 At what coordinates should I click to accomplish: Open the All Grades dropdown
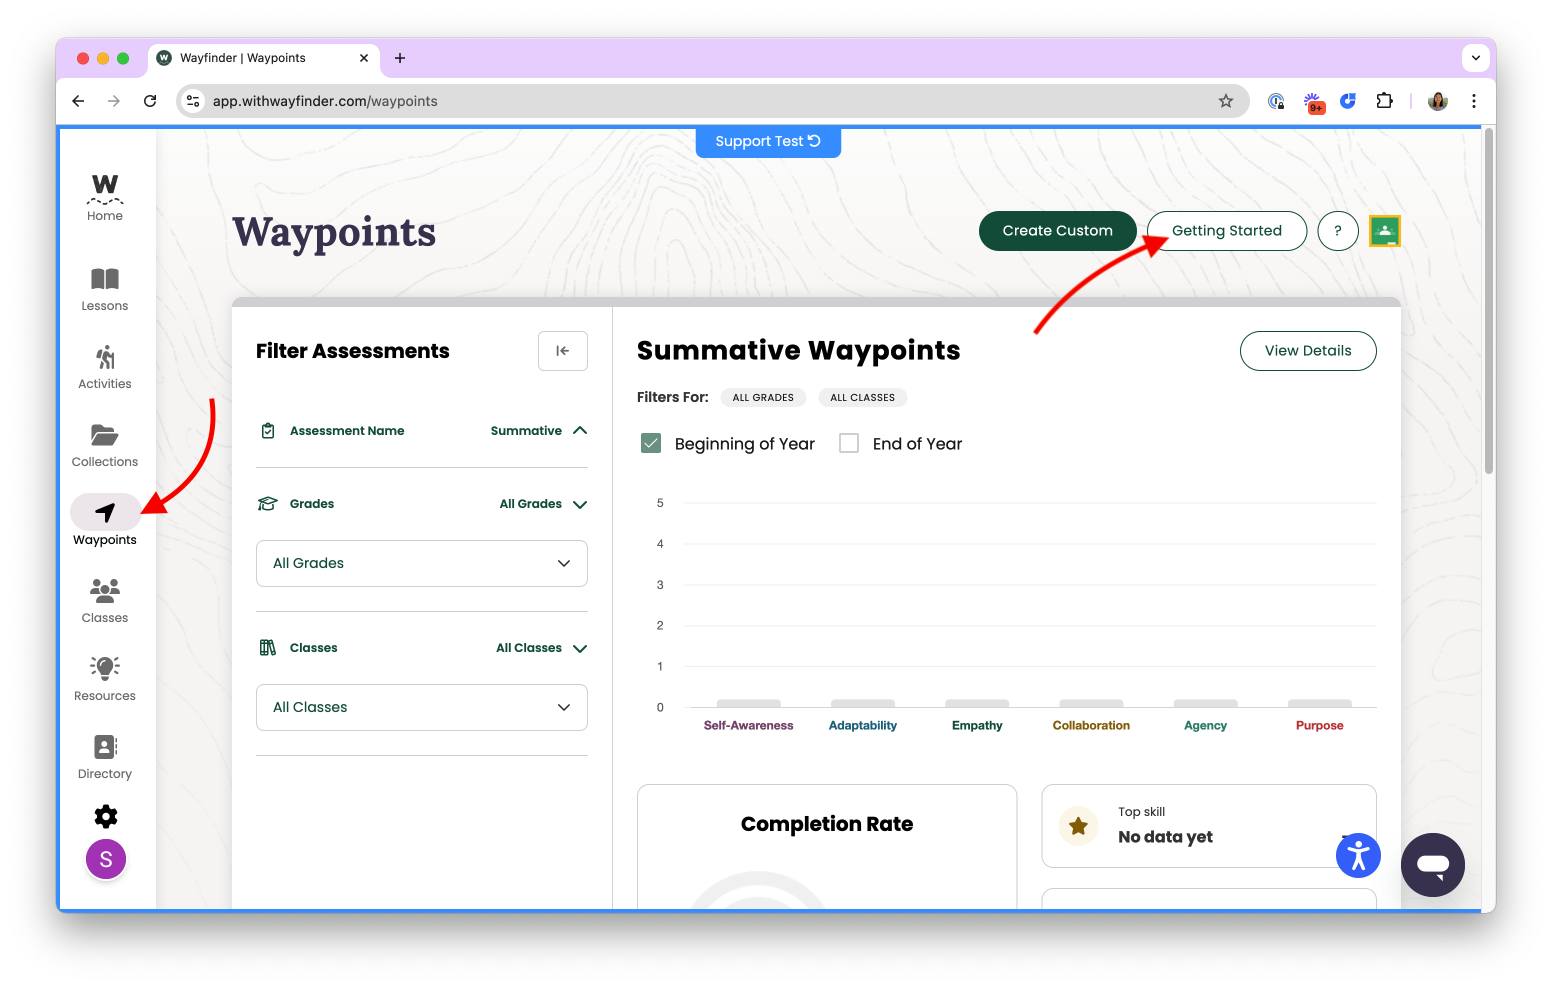(x=421, y=563)
